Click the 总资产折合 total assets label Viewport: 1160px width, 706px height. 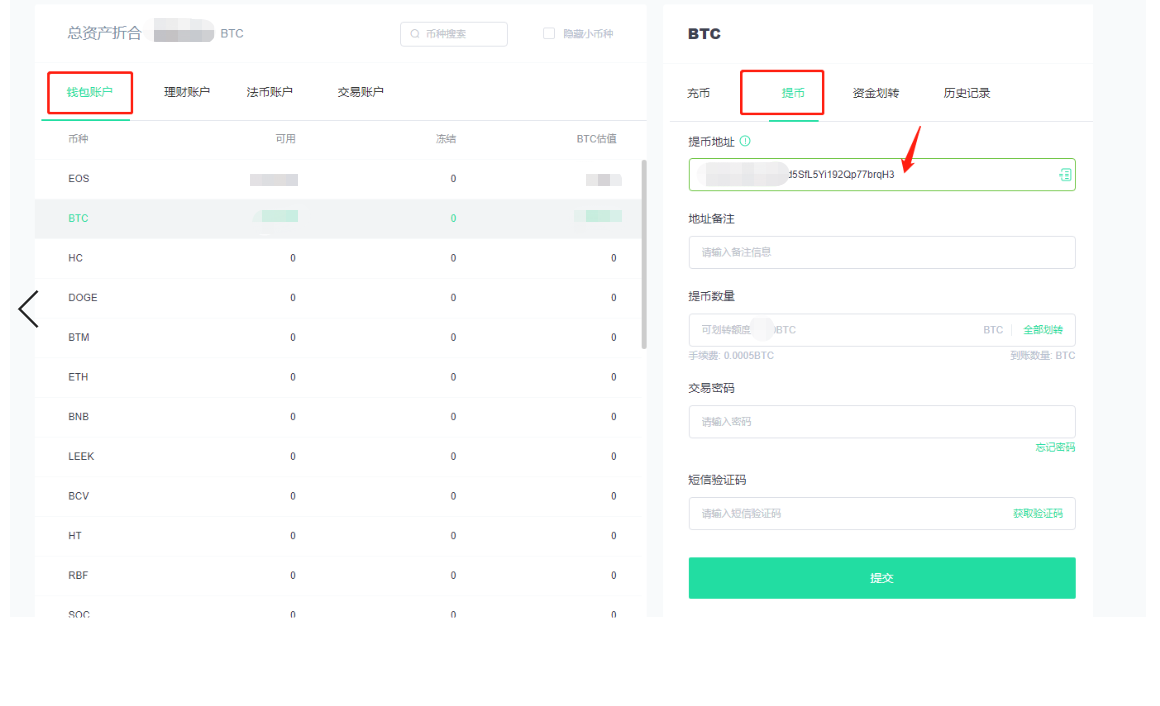point(104,33)
